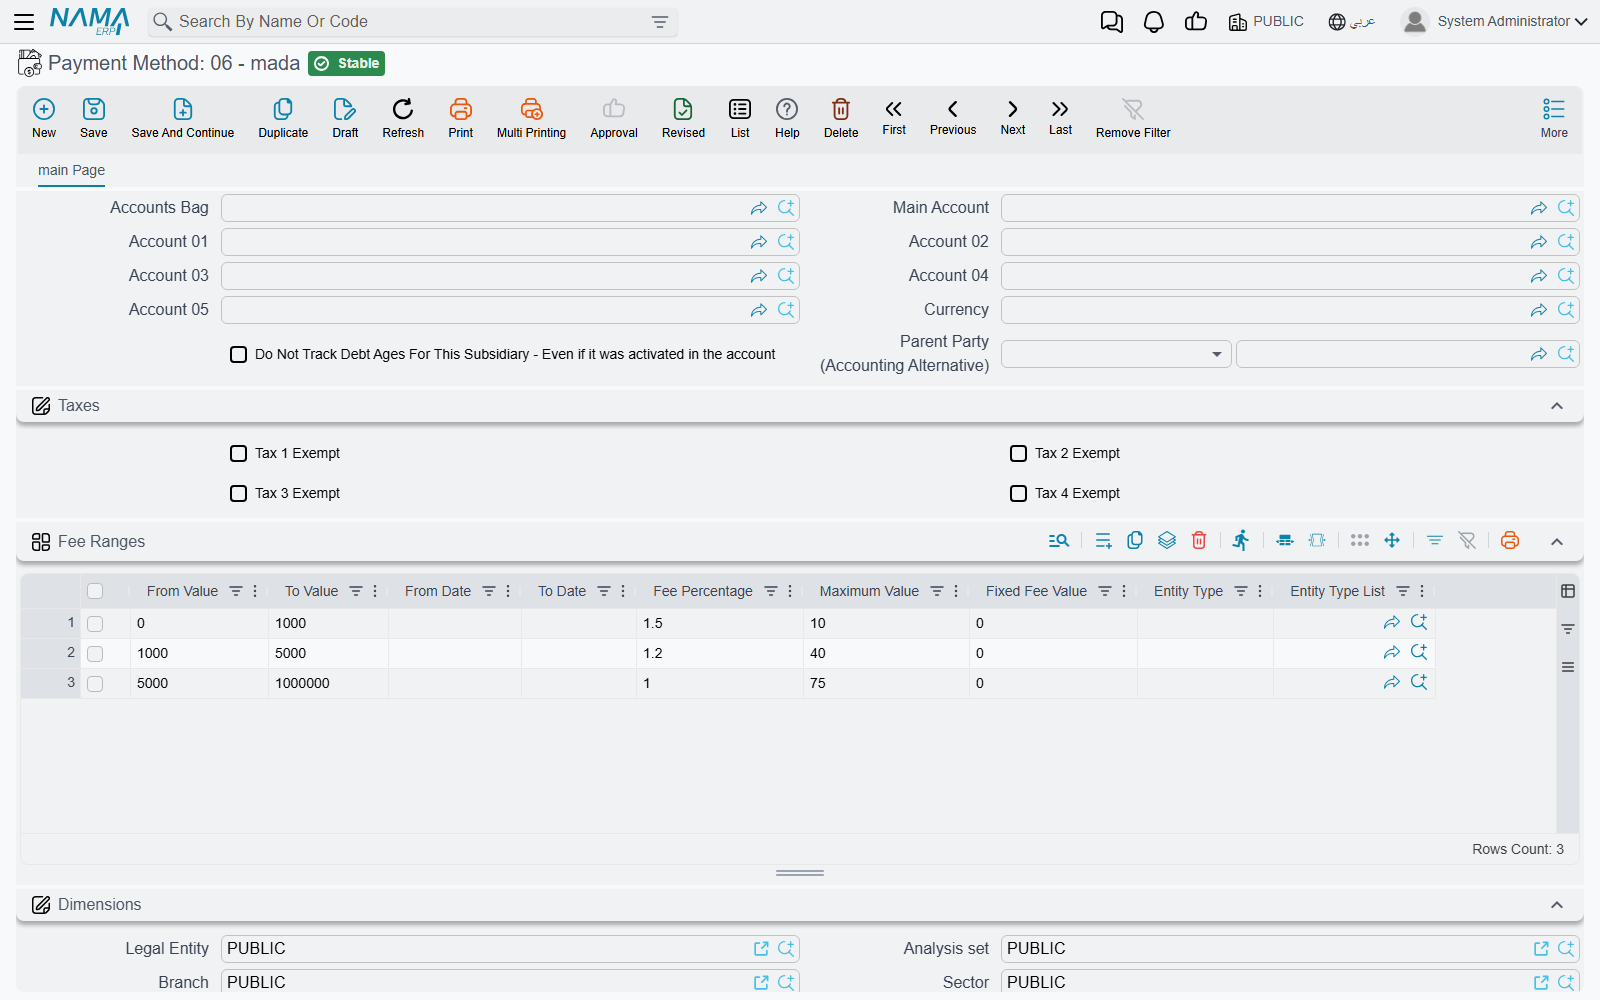This screenshot has height=1000, width=1600.
Task: Tick Tax 3 Exempt box
Action: click(238, 493)
